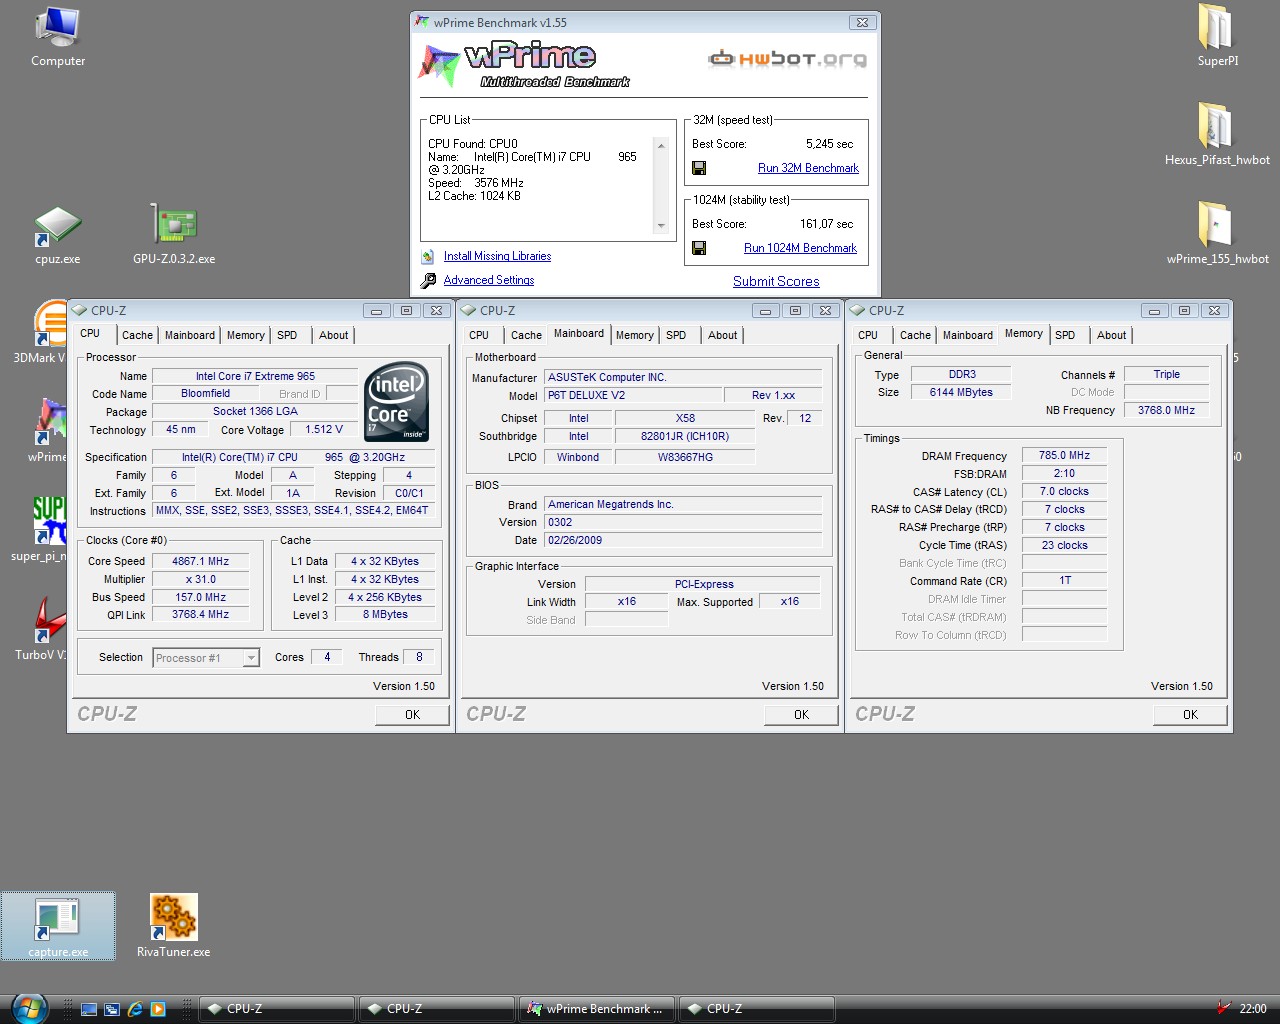Image resolution: width=1280 pixels, height=1024 pixels.
Task: Open the wPrime desktop shortcut
Action: pyautogui.click(x=46, y=431)
